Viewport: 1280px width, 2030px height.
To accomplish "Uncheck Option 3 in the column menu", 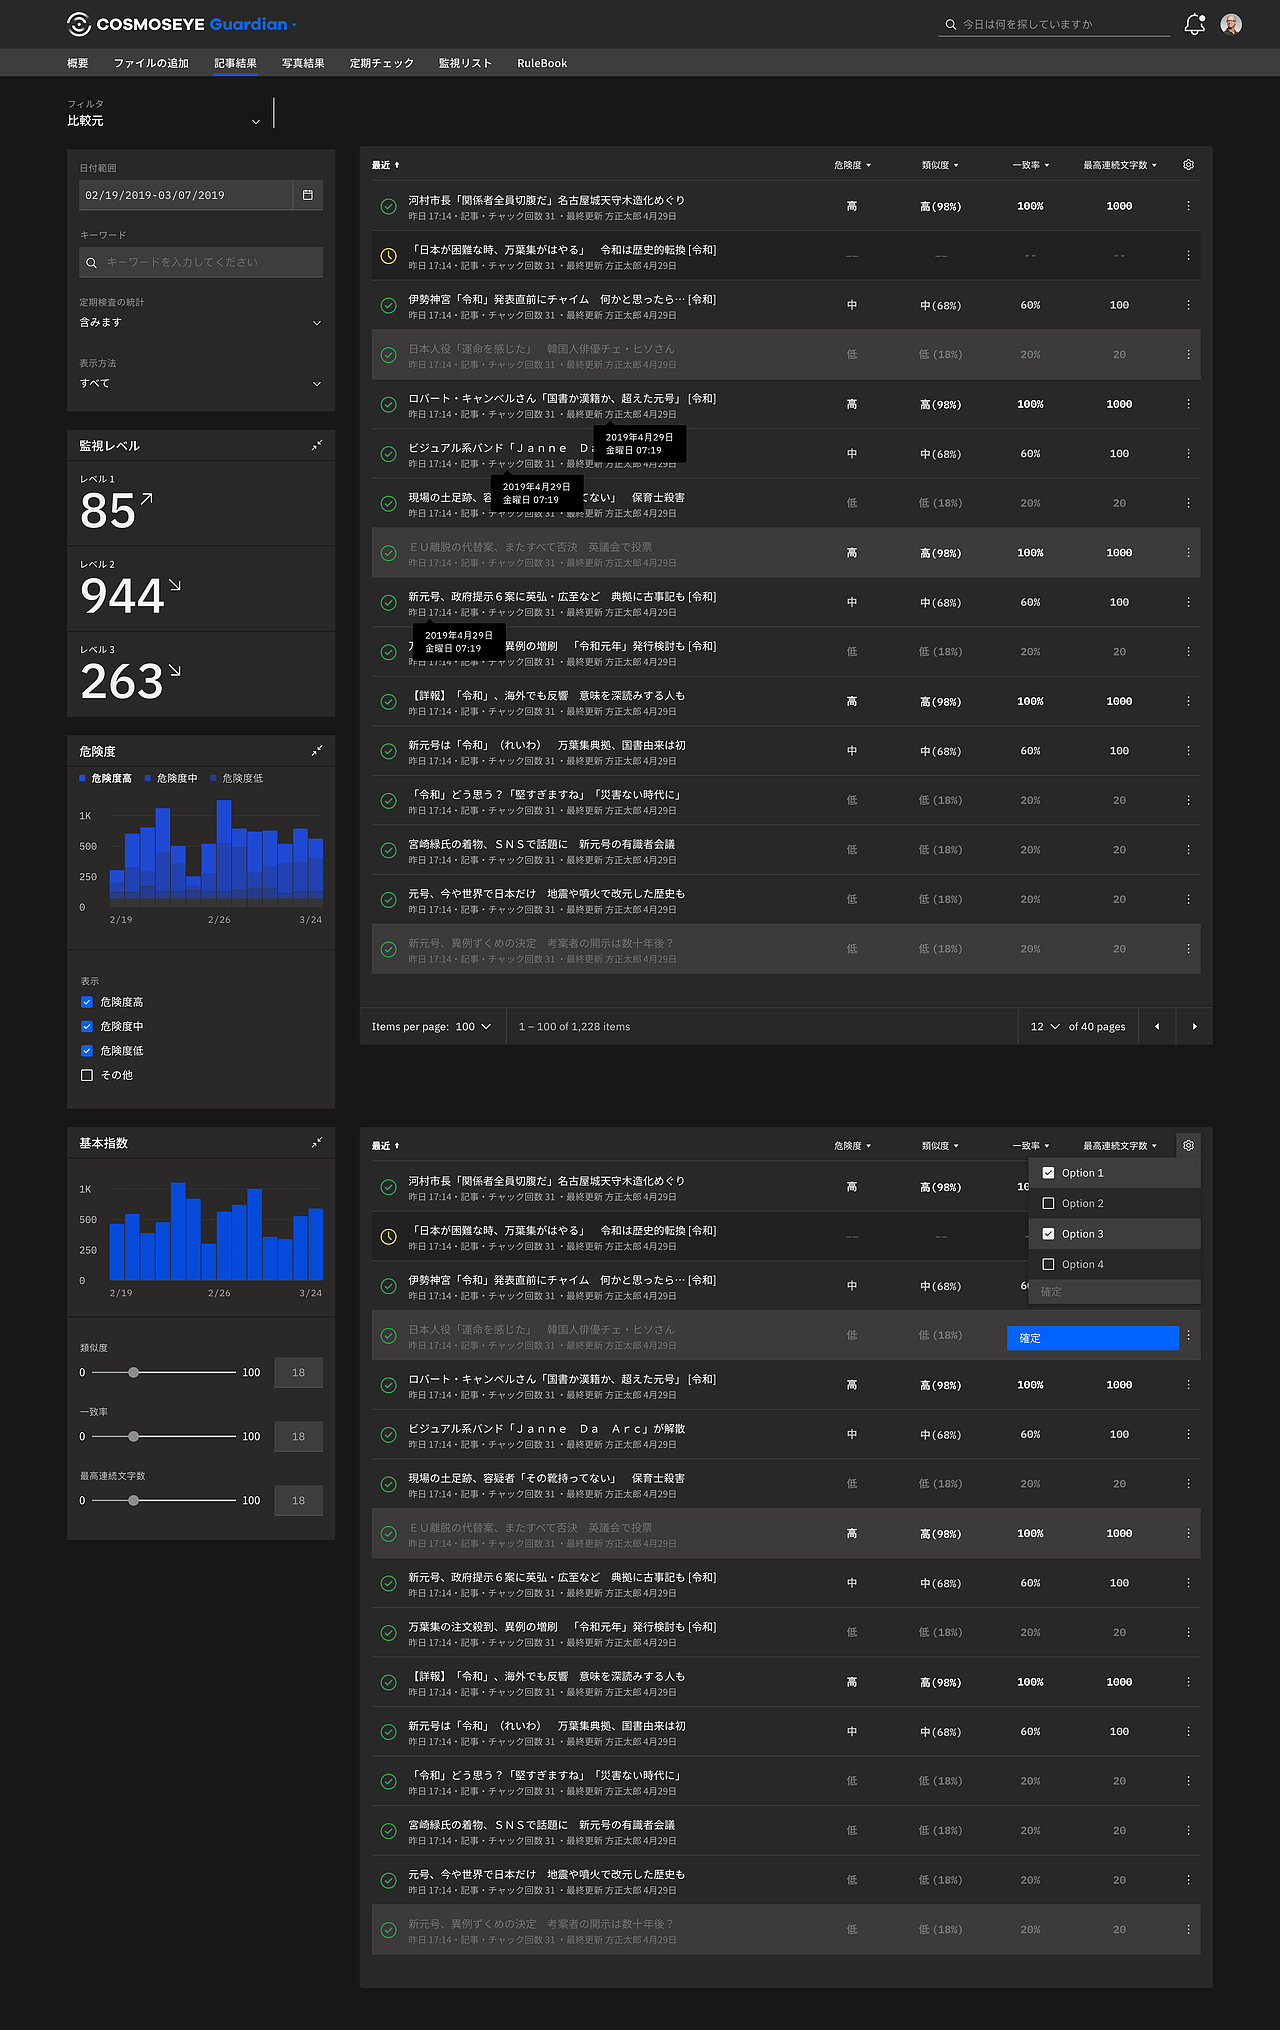I will pyautogui.click(x=1048, y=1234).
